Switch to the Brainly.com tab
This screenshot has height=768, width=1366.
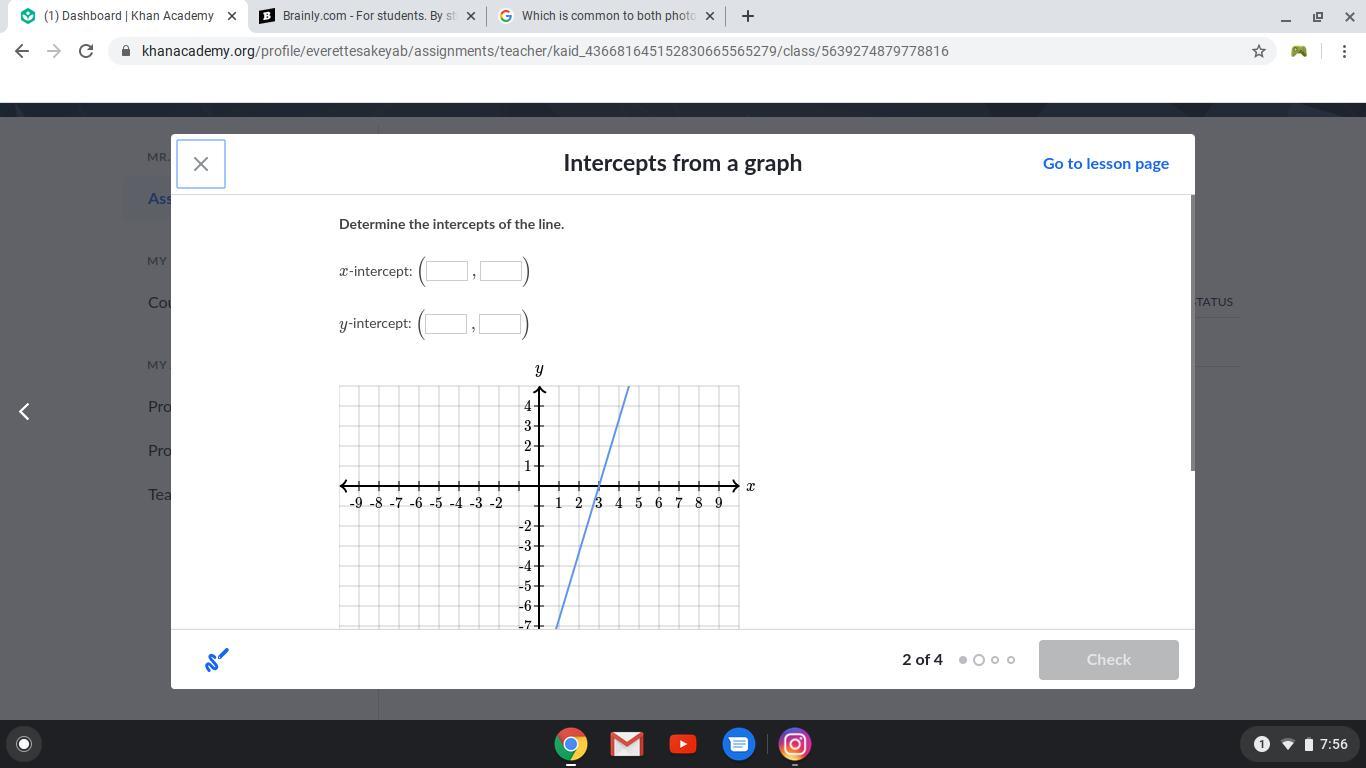click(369, 16)
